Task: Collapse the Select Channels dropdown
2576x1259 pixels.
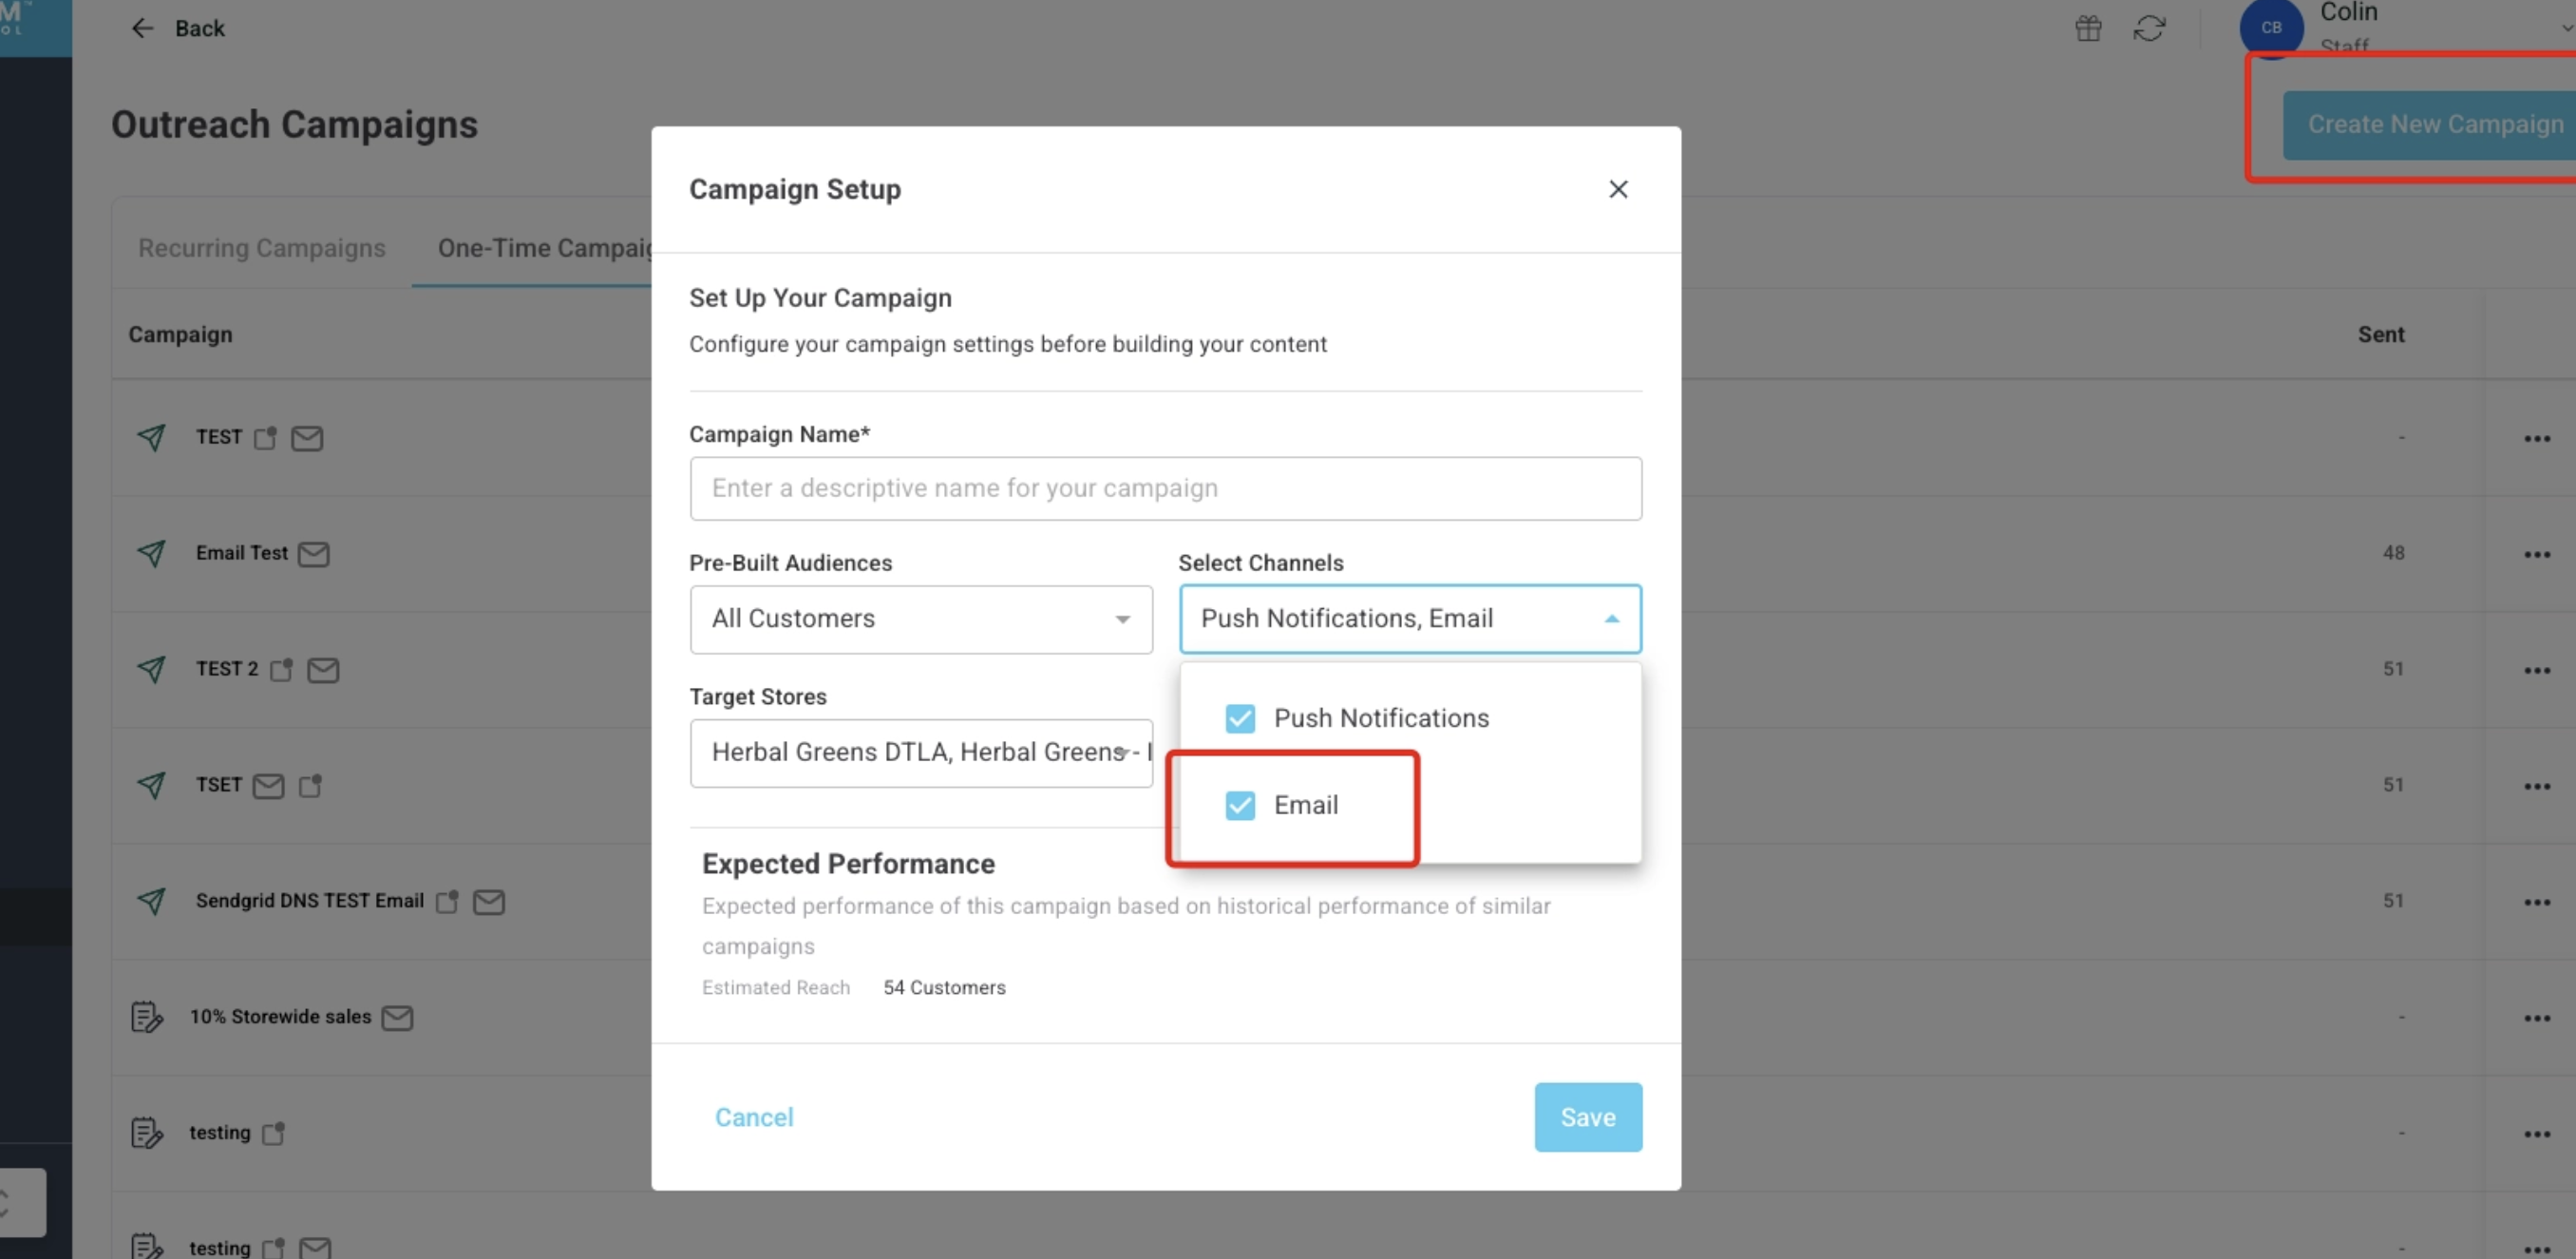Action: (x=1611, y=619)
